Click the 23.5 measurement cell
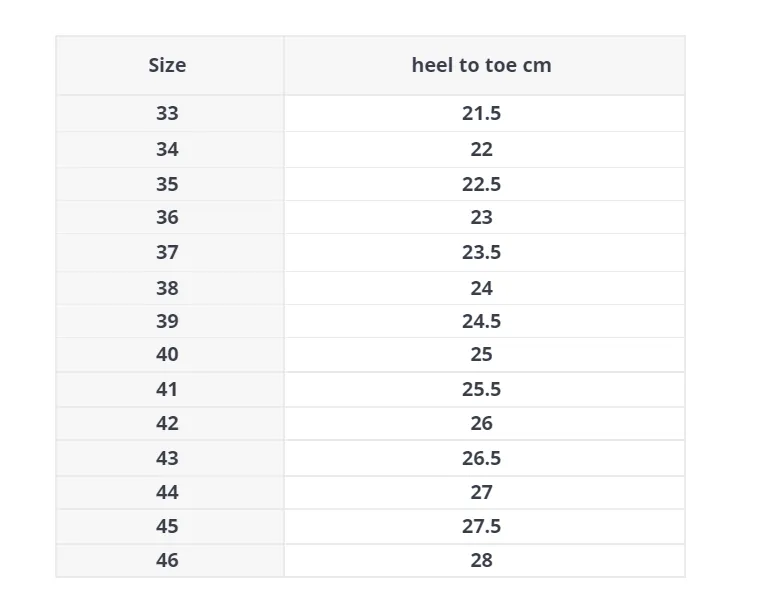Image resolution: width=783 pixels, height=593 pixels. point(481,252)
